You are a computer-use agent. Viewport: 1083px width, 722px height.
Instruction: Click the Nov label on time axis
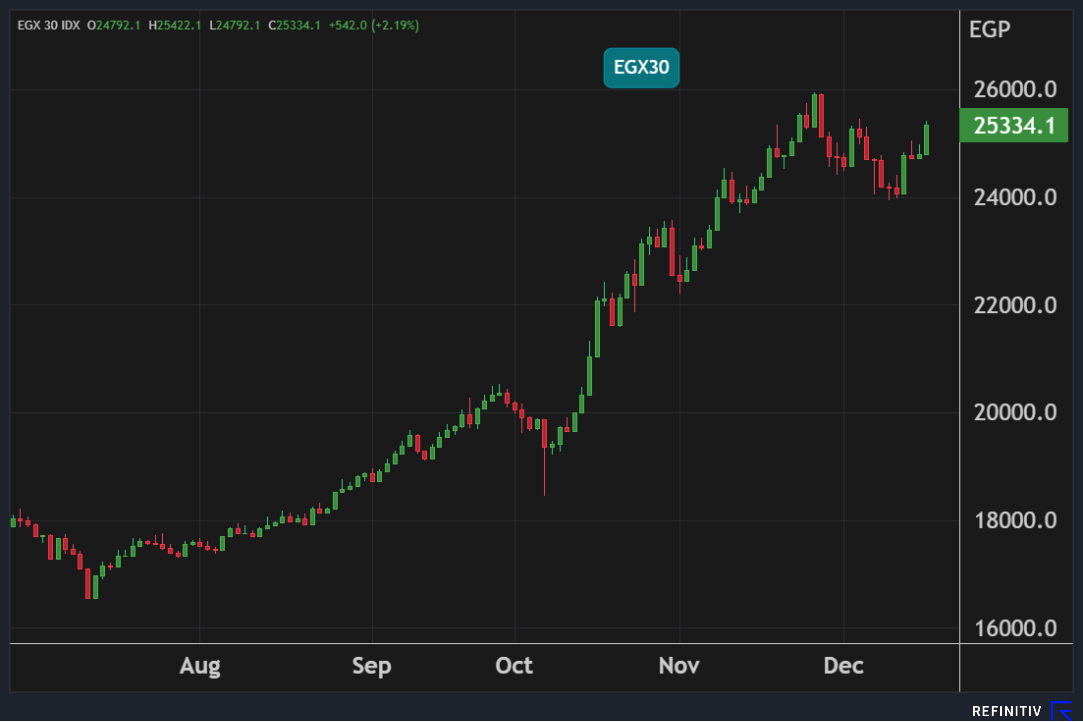coord(679,666)
